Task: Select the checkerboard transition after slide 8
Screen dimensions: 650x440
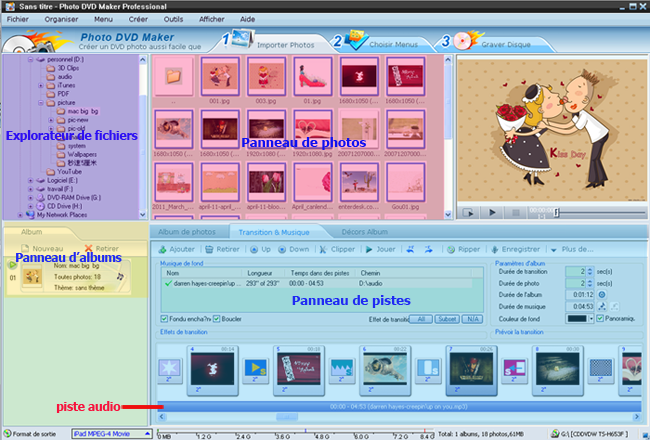Action: point(600,369)
